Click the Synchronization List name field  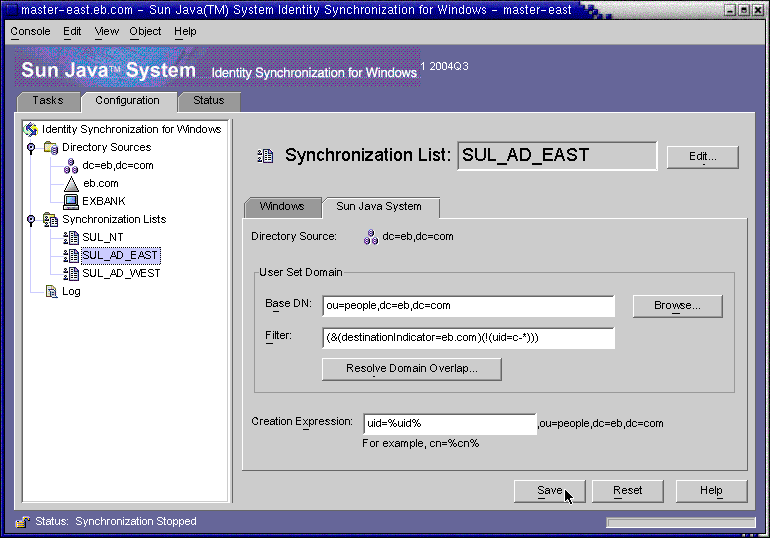(x=557, y=156)
